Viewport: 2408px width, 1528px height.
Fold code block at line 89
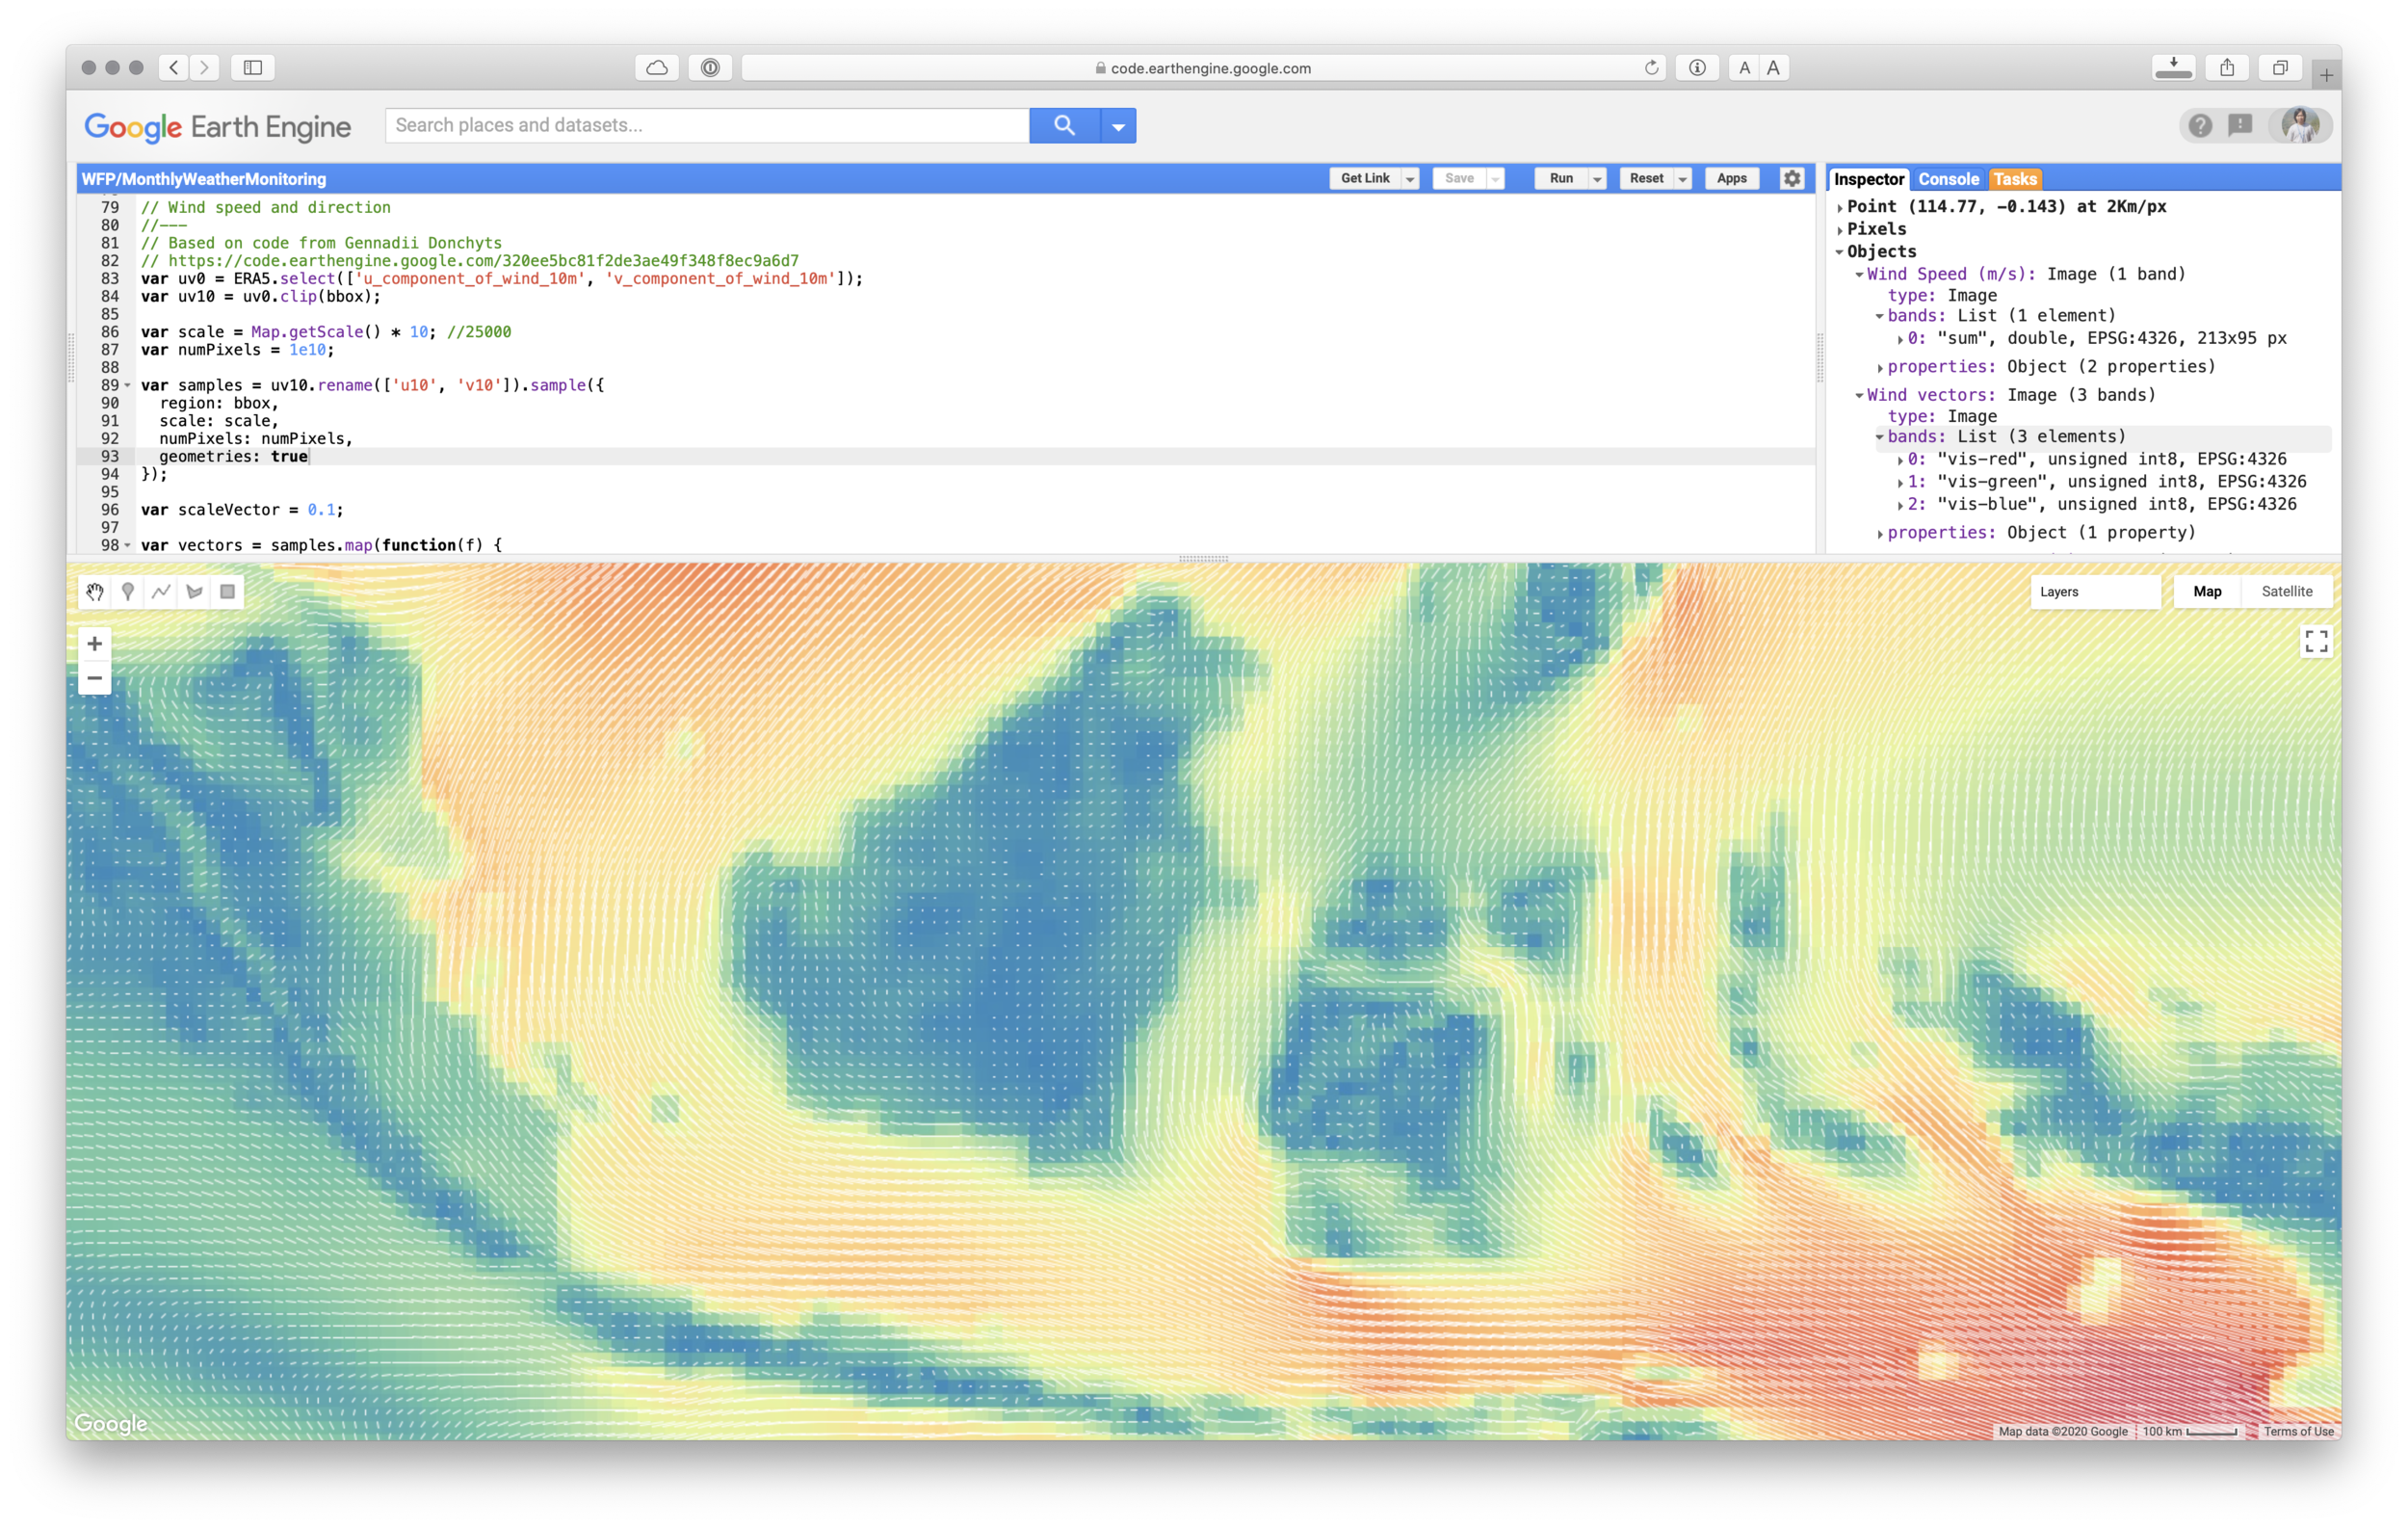pyautogui.click(x=128, y=386)
